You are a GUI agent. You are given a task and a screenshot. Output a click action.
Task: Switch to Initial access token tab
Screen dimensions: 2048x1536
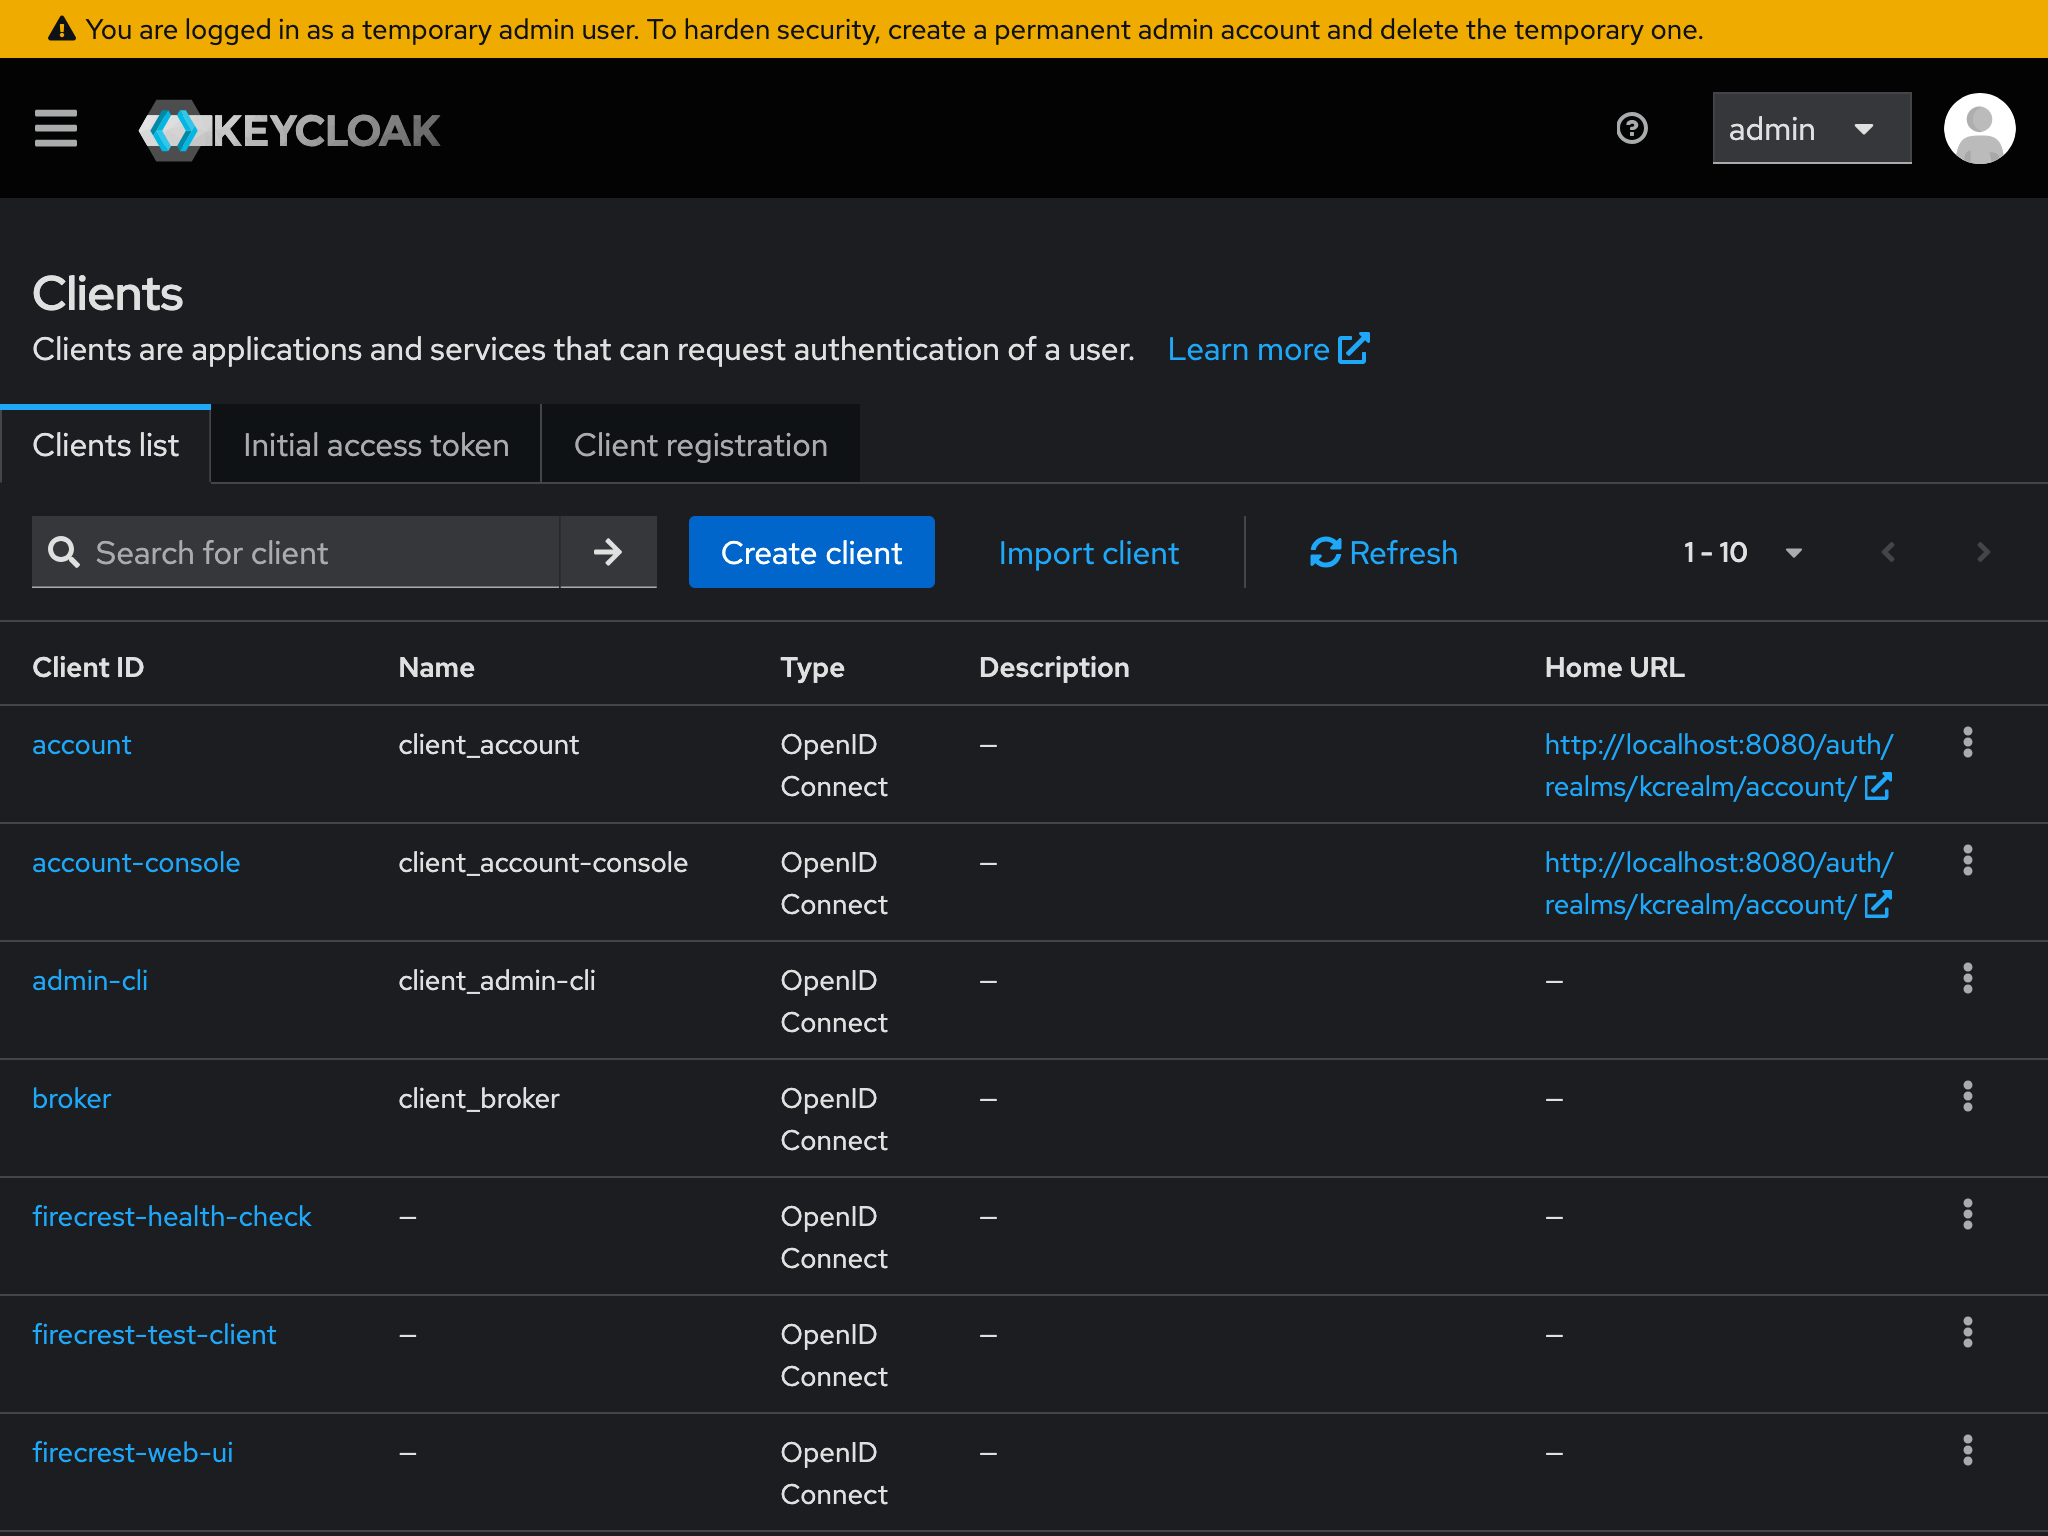coord(376,445)
